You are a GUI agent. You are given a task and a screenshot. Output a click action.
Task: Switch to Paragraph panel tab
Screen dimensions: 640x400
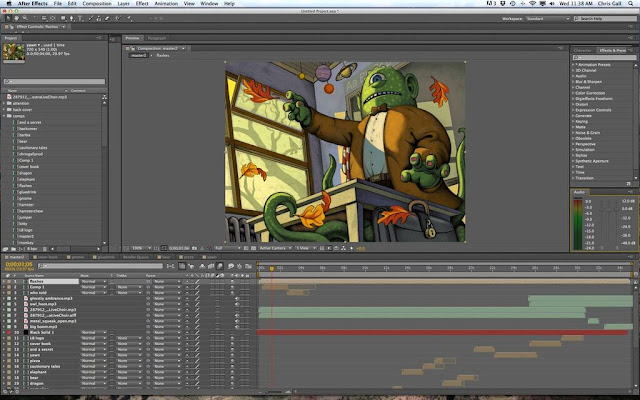click(x=157, y=38)
